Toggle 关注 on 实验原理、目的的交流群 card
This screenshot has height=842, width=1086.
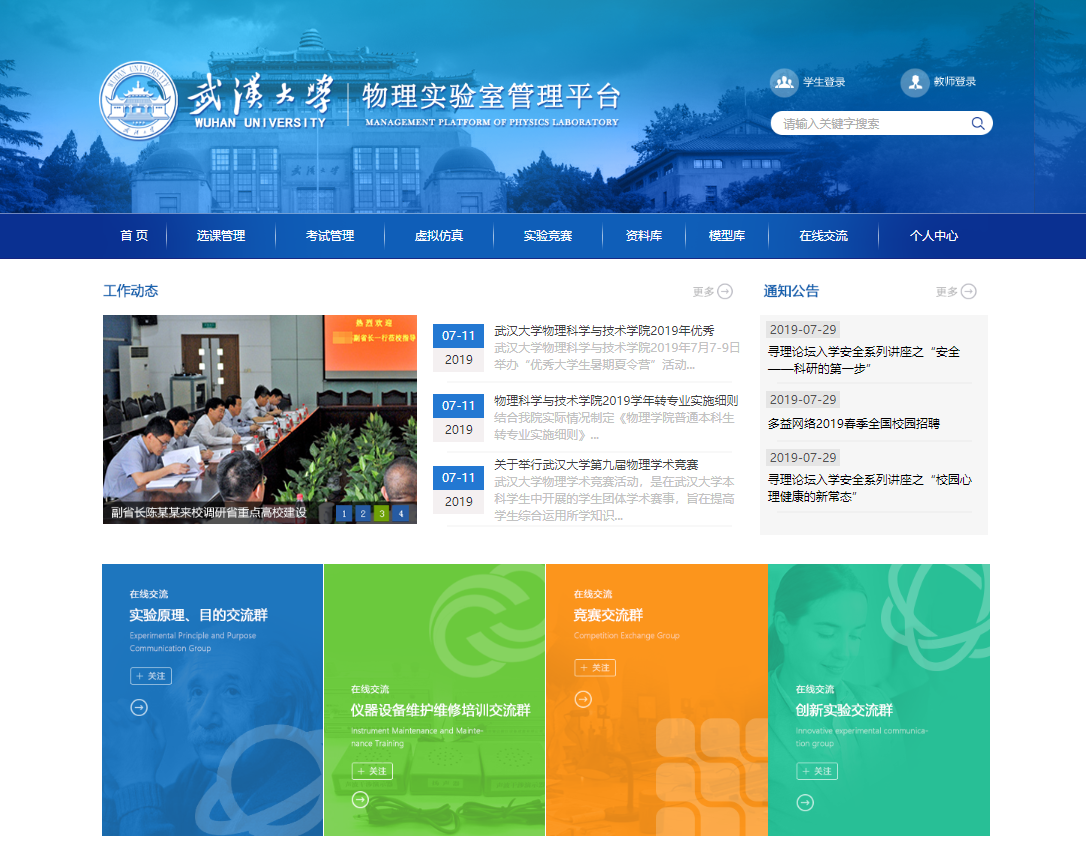(x=151, y=676)
